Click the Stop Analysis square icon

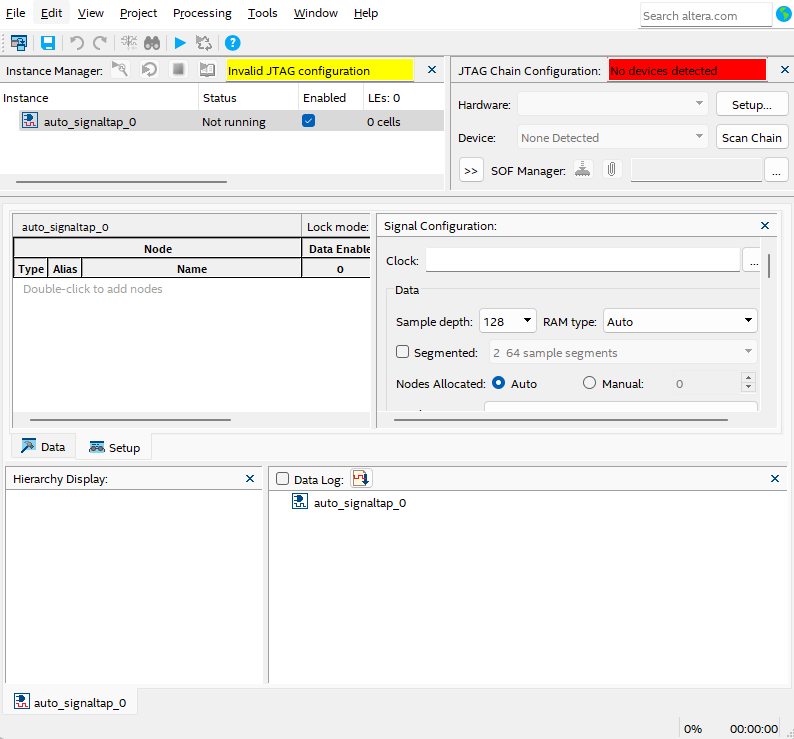click(x=178, y=69)
